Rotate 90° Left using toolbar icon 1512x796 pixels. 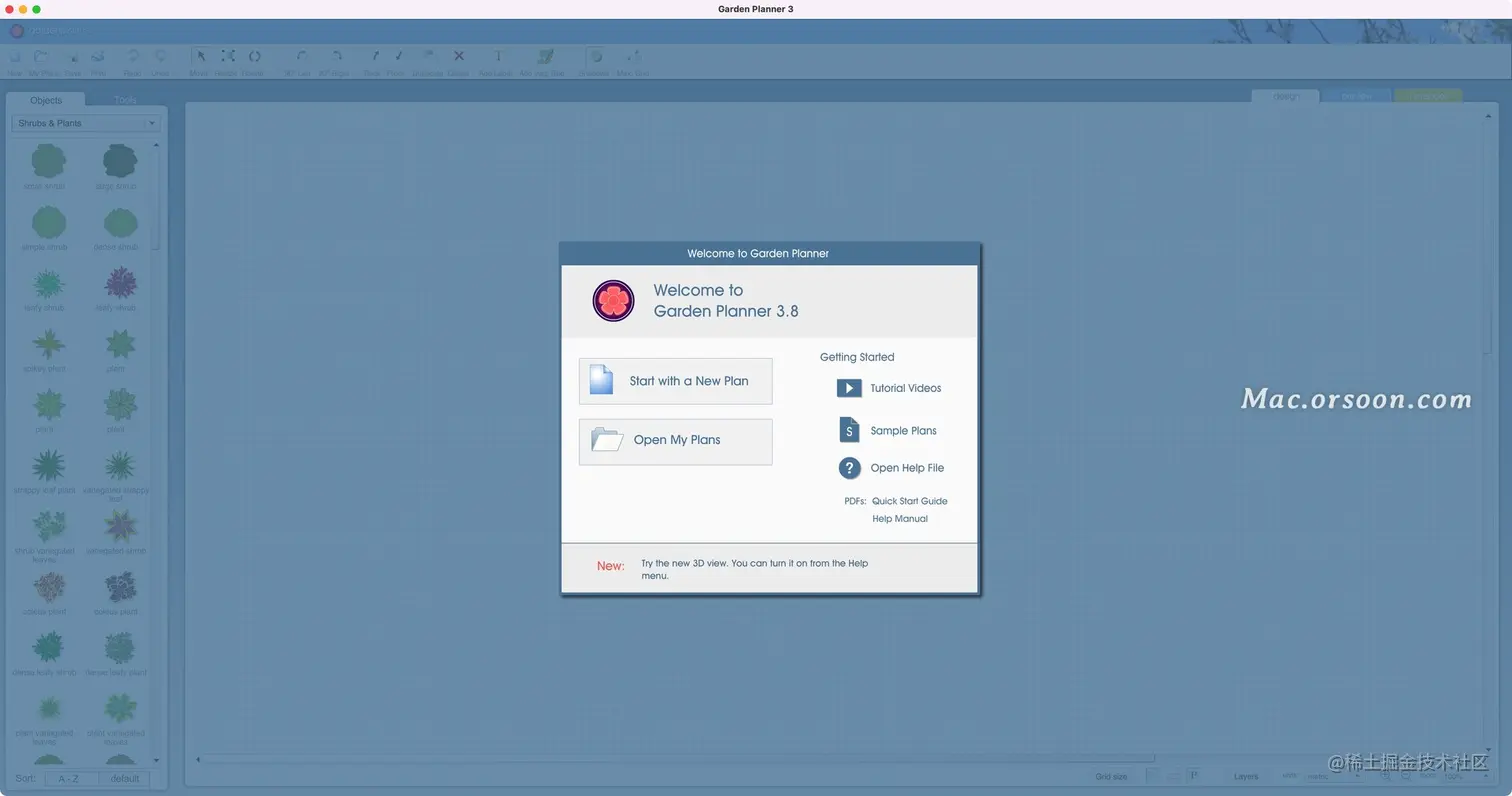(301, 57)
